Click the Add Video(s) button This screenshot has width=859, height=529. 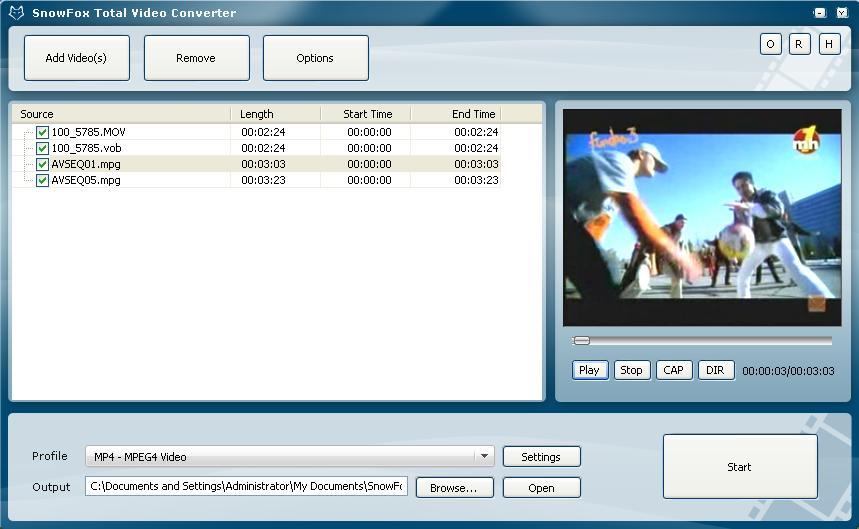[x=77, y=58]
